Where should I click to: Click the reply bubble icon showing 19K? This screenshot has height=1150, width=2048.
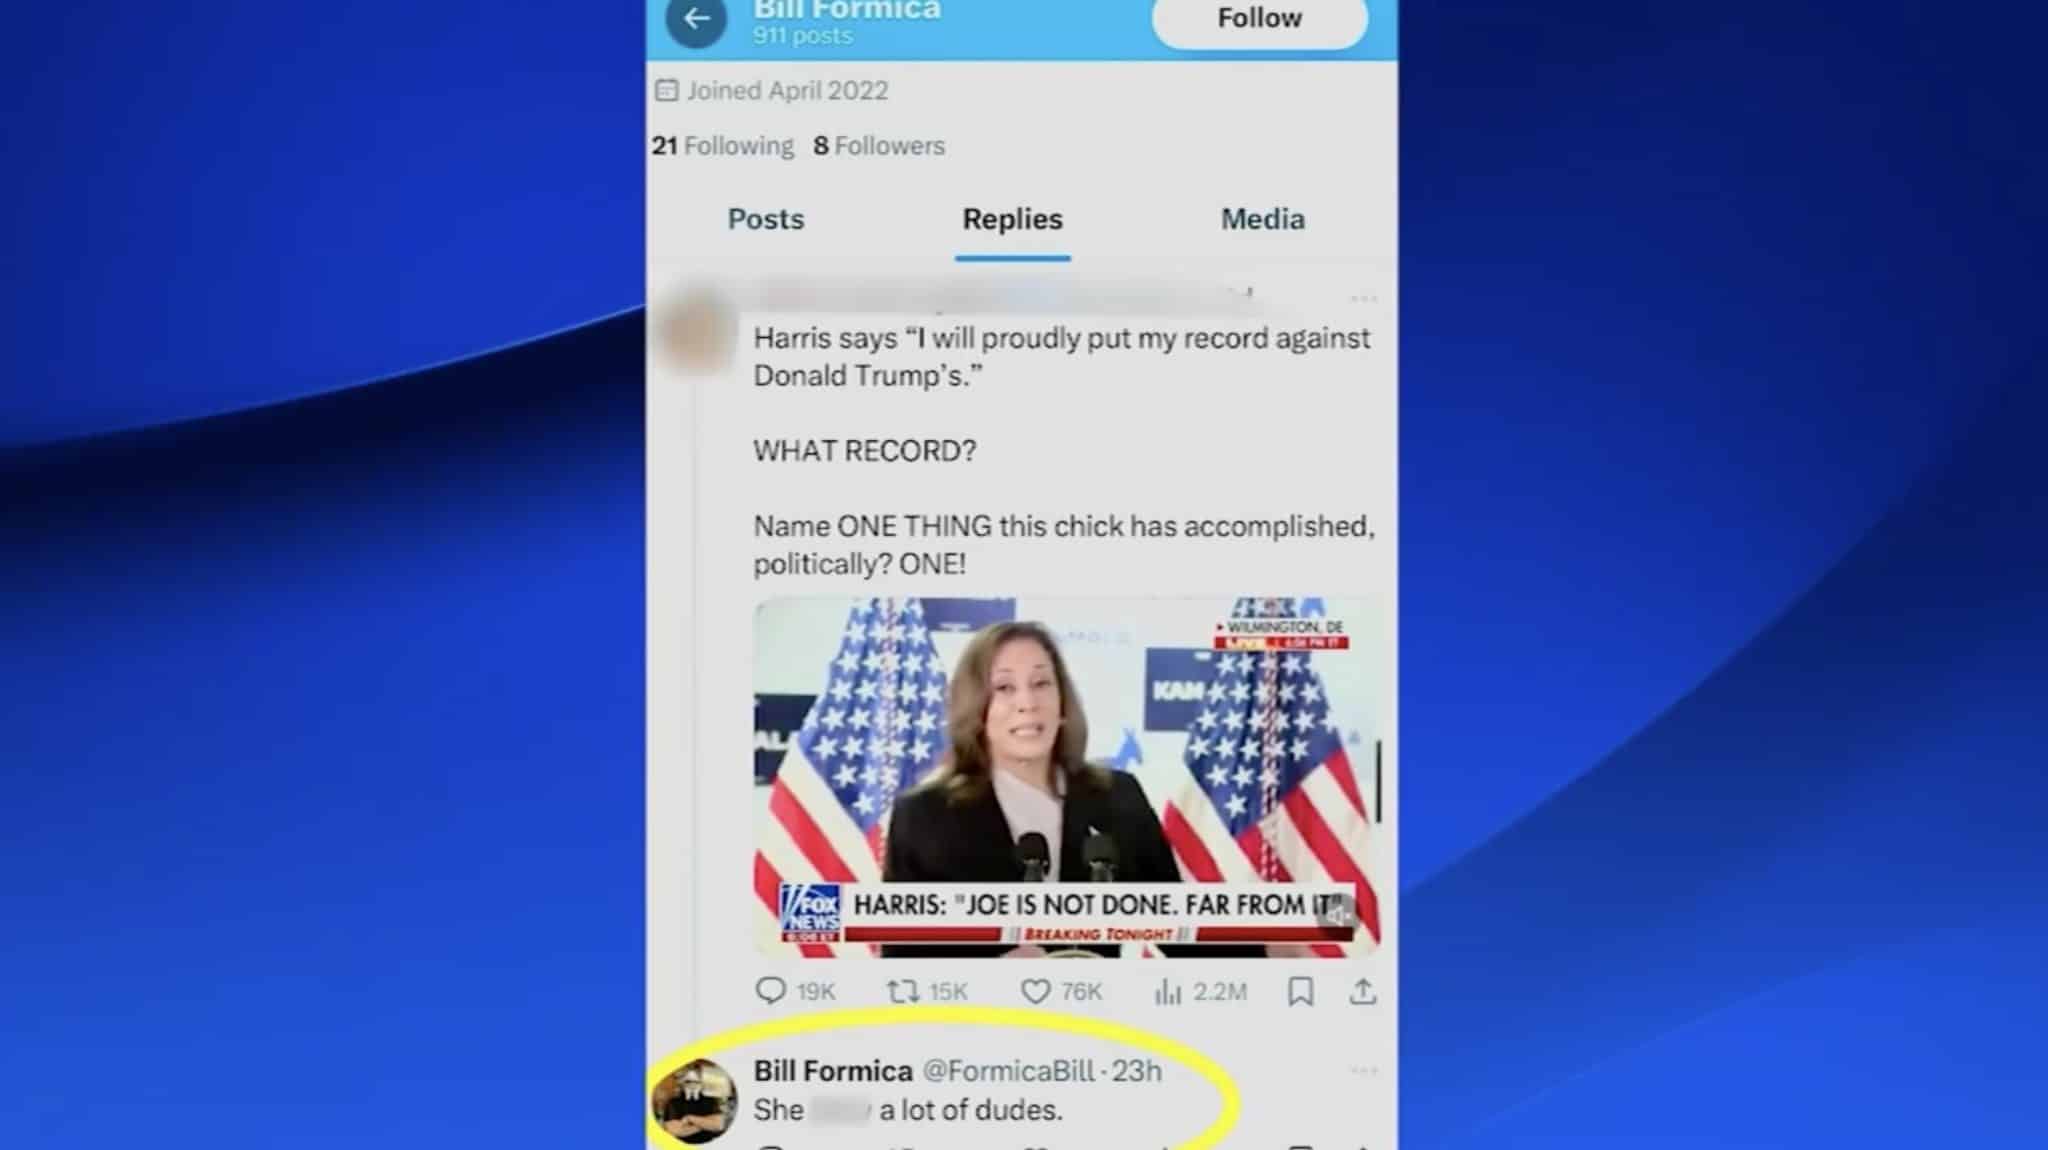(x=770, y=991)
